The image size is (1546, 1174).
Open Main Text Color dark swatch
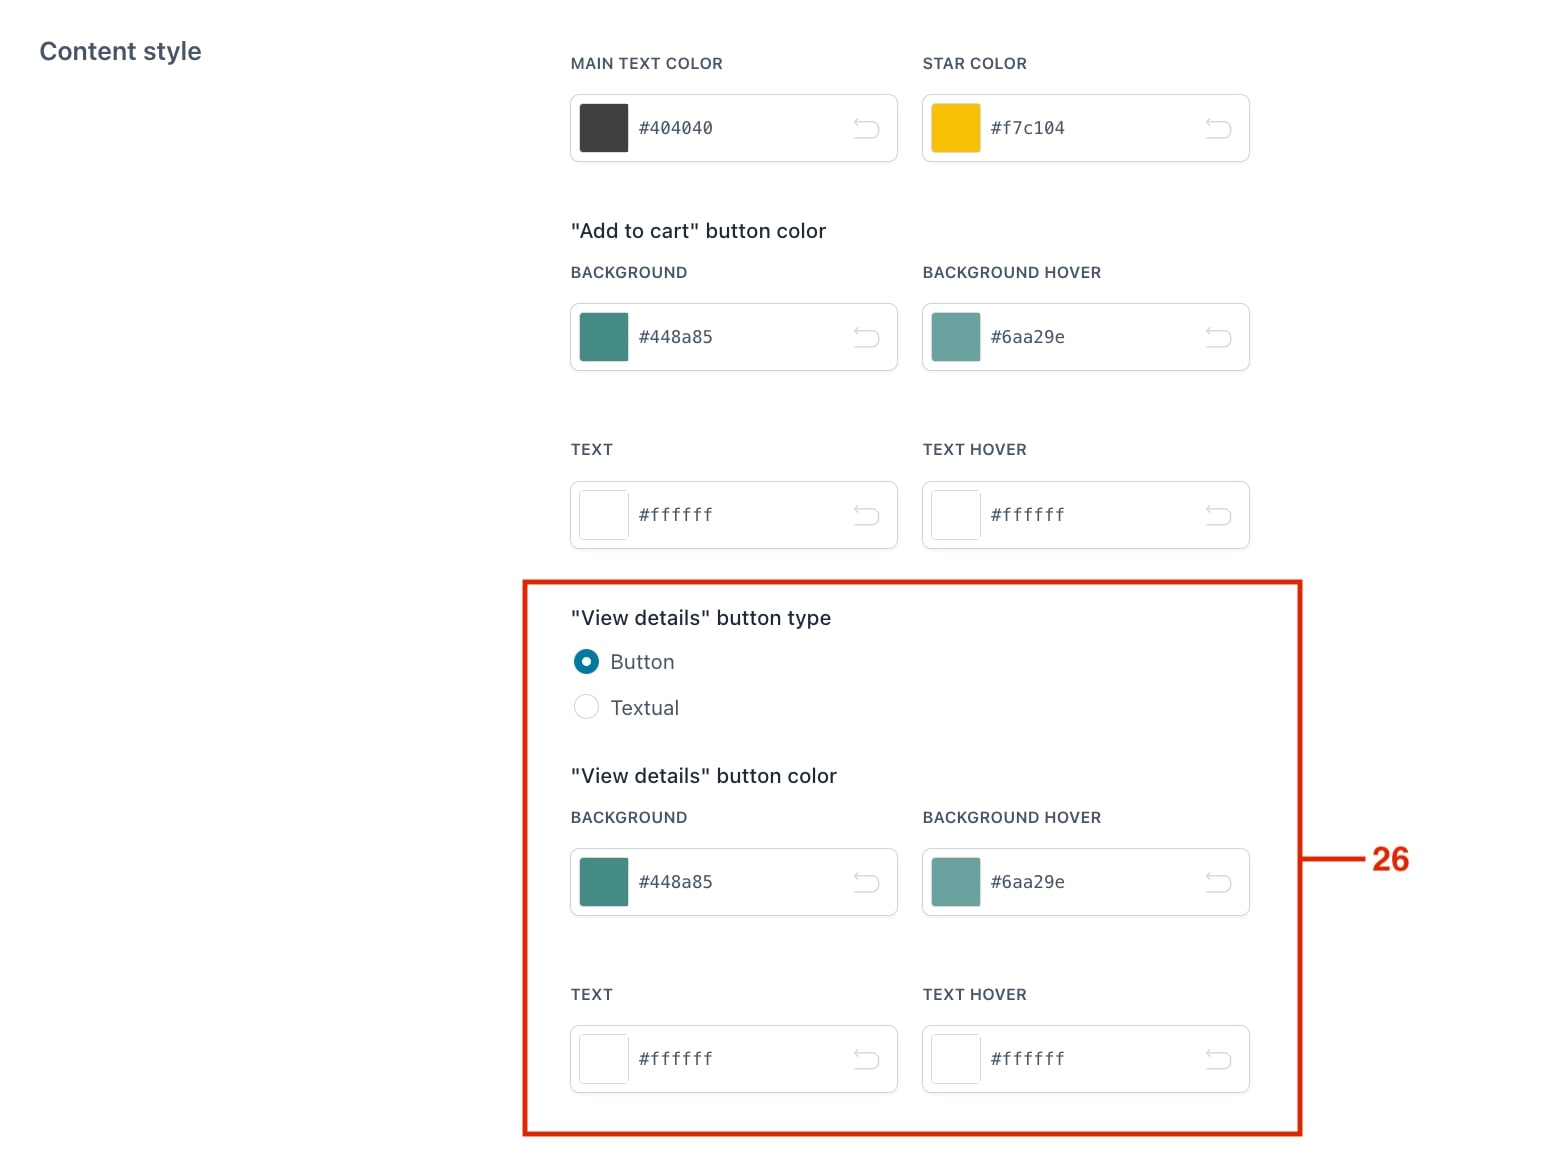(x=604, y=128)
